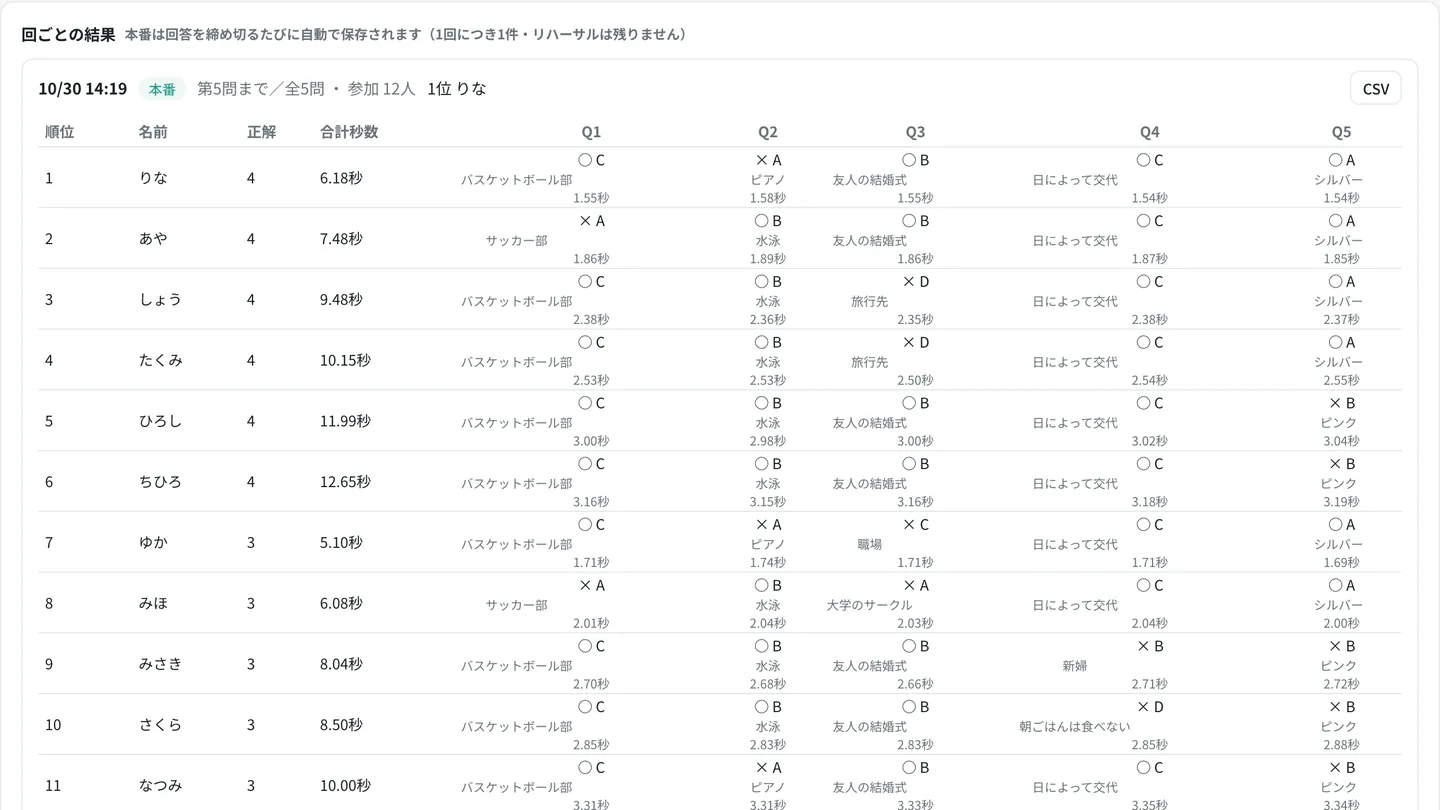Screen dimensions: 1440x810
Task: Select the name みさき in the table
Action: point(160,665)
